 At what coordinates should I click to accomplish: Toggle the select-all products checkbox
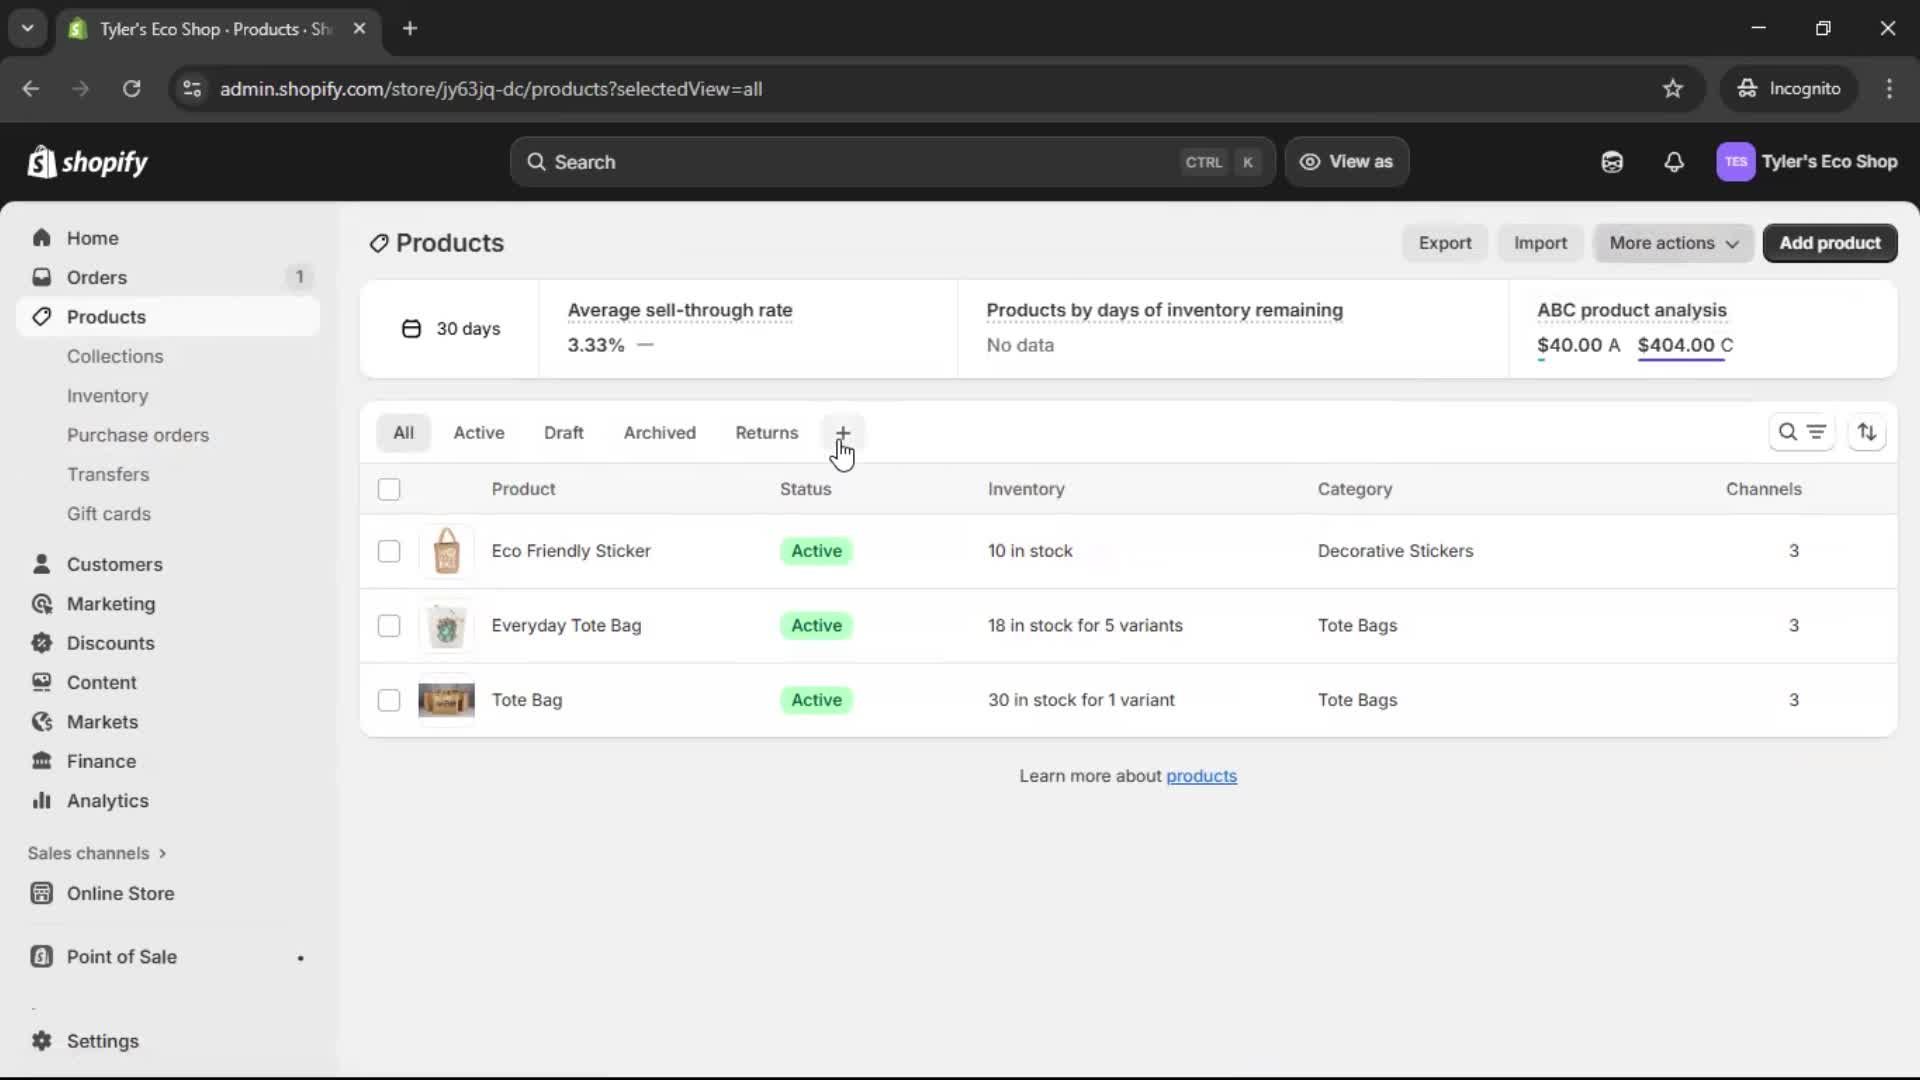(x=389, y=489)
